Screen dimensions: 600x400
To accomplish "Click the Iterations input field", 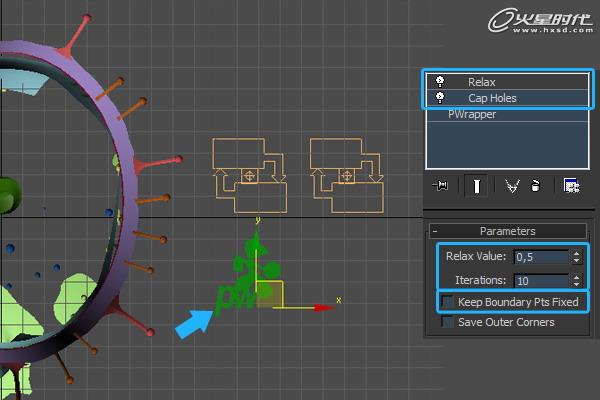I will 540,281.
